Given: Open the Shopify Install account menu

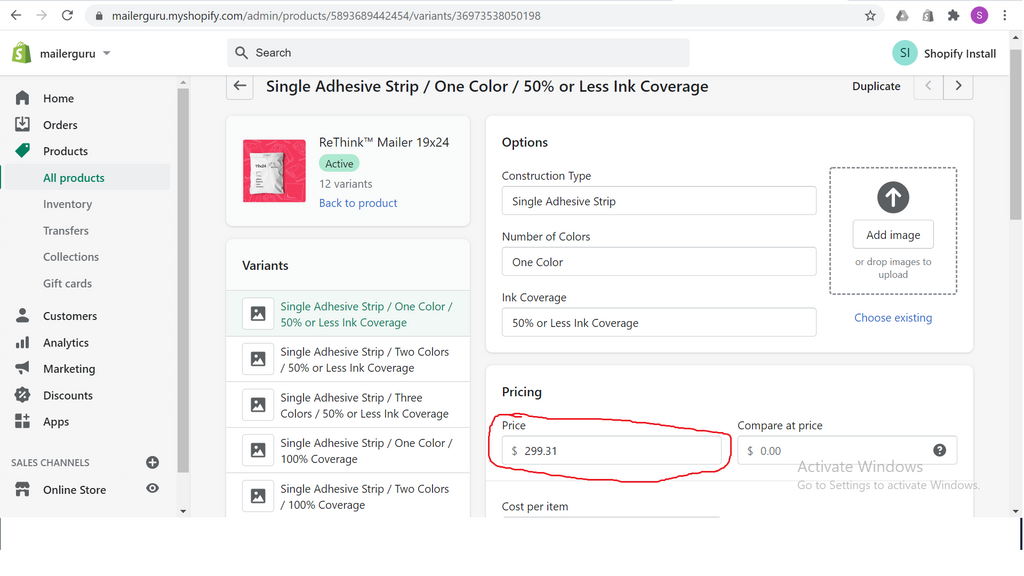Looking at the screenshot, I should [x=944, y=54].
